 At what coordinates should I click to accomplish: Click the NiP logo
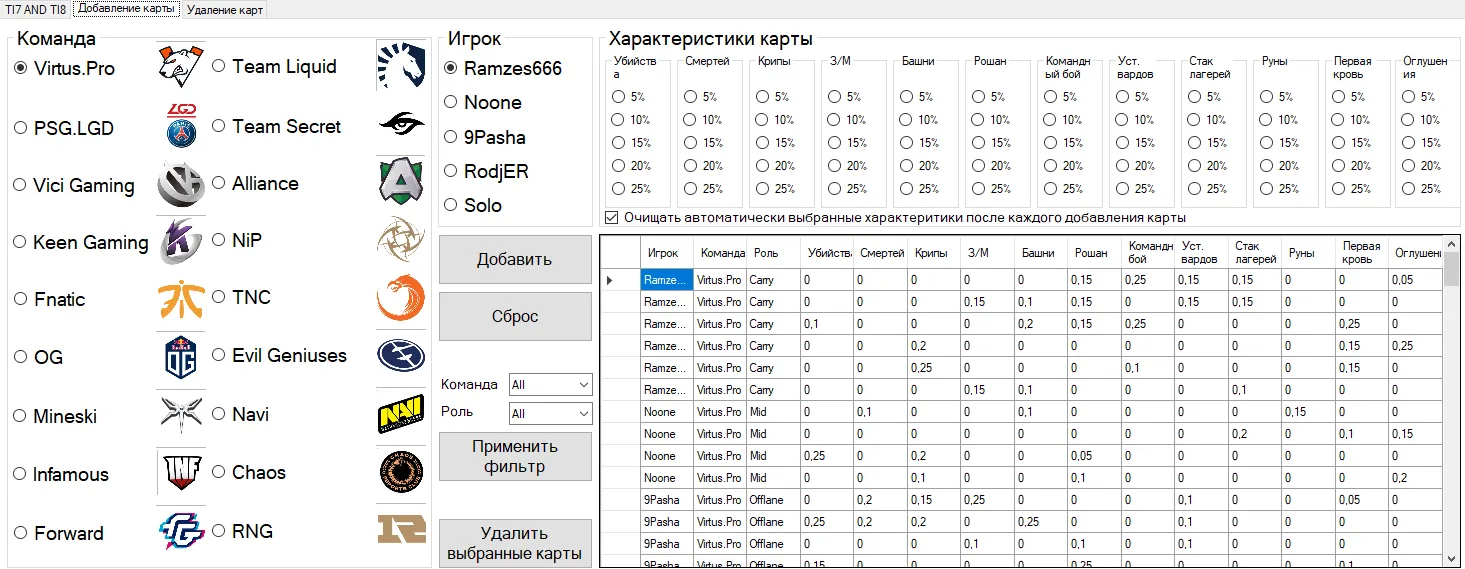(401, 239)
